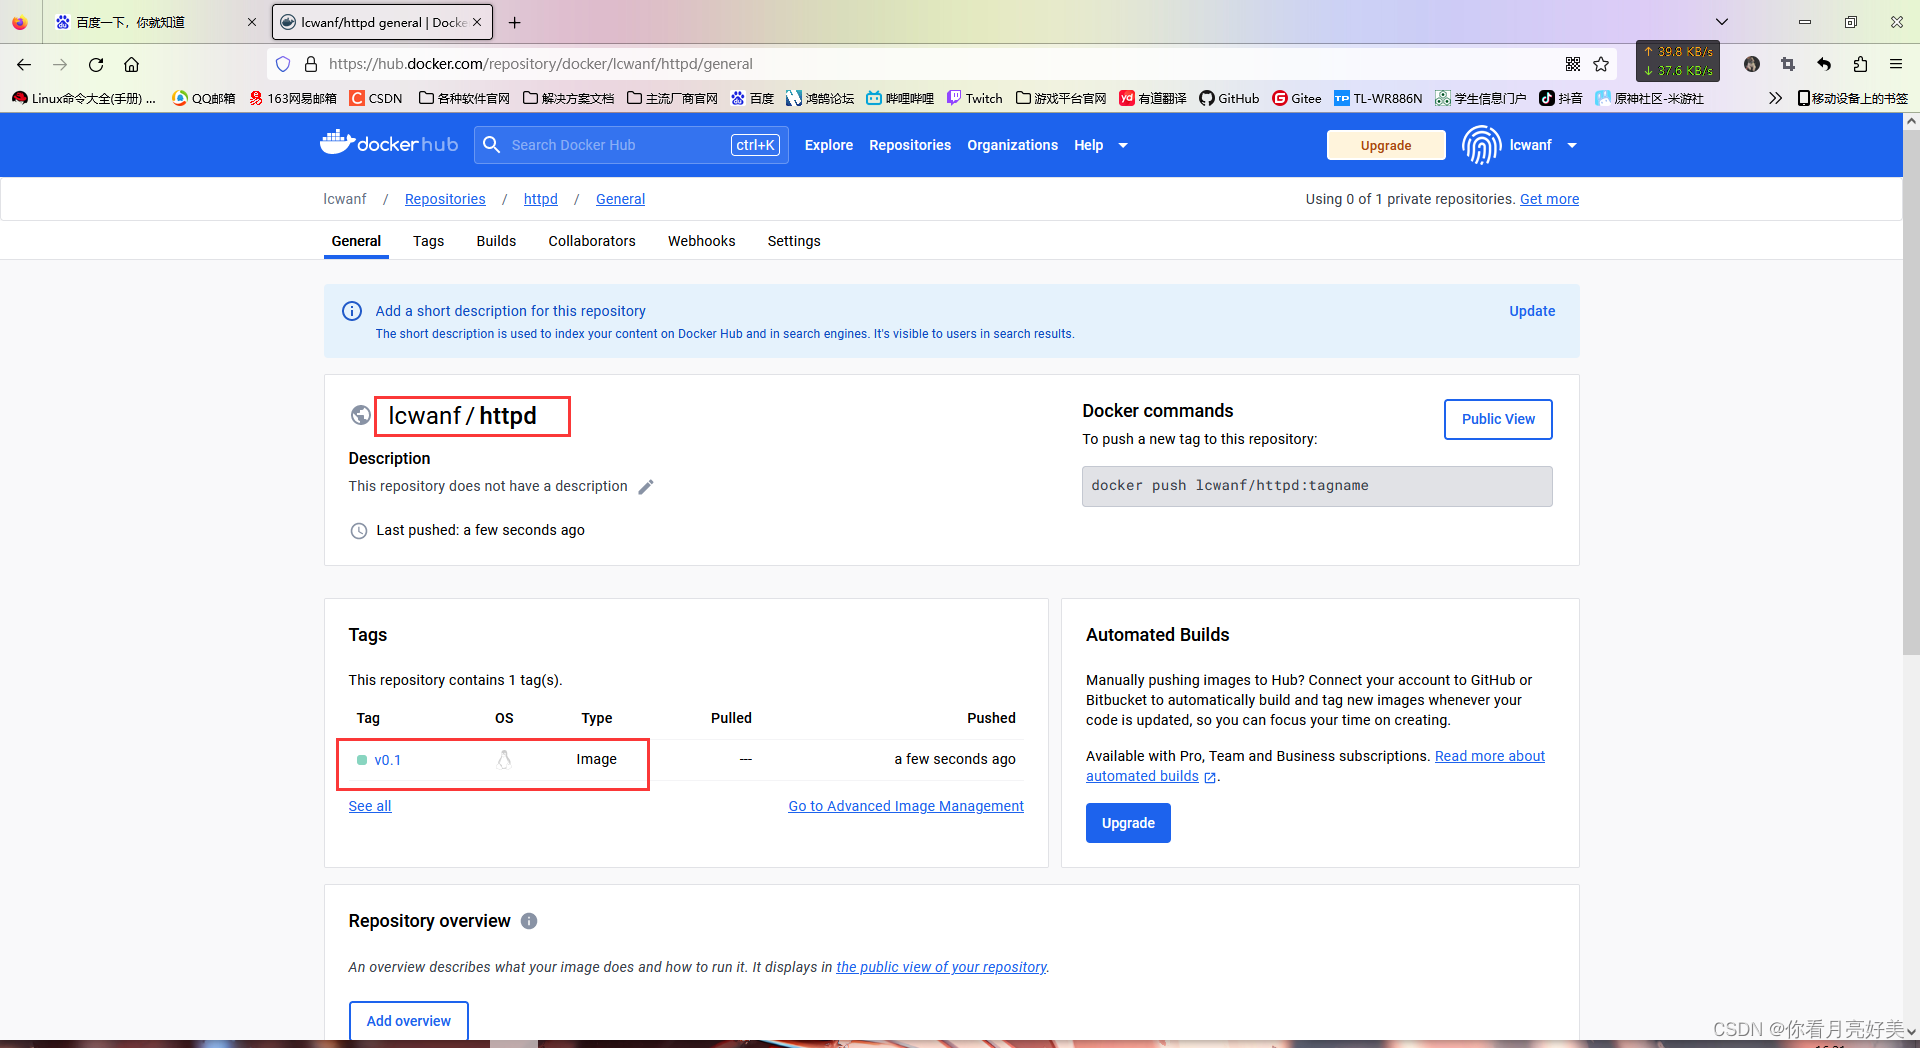
Task: Open the 主流厂商官网 bookmark folder
Action: [673, 98]
